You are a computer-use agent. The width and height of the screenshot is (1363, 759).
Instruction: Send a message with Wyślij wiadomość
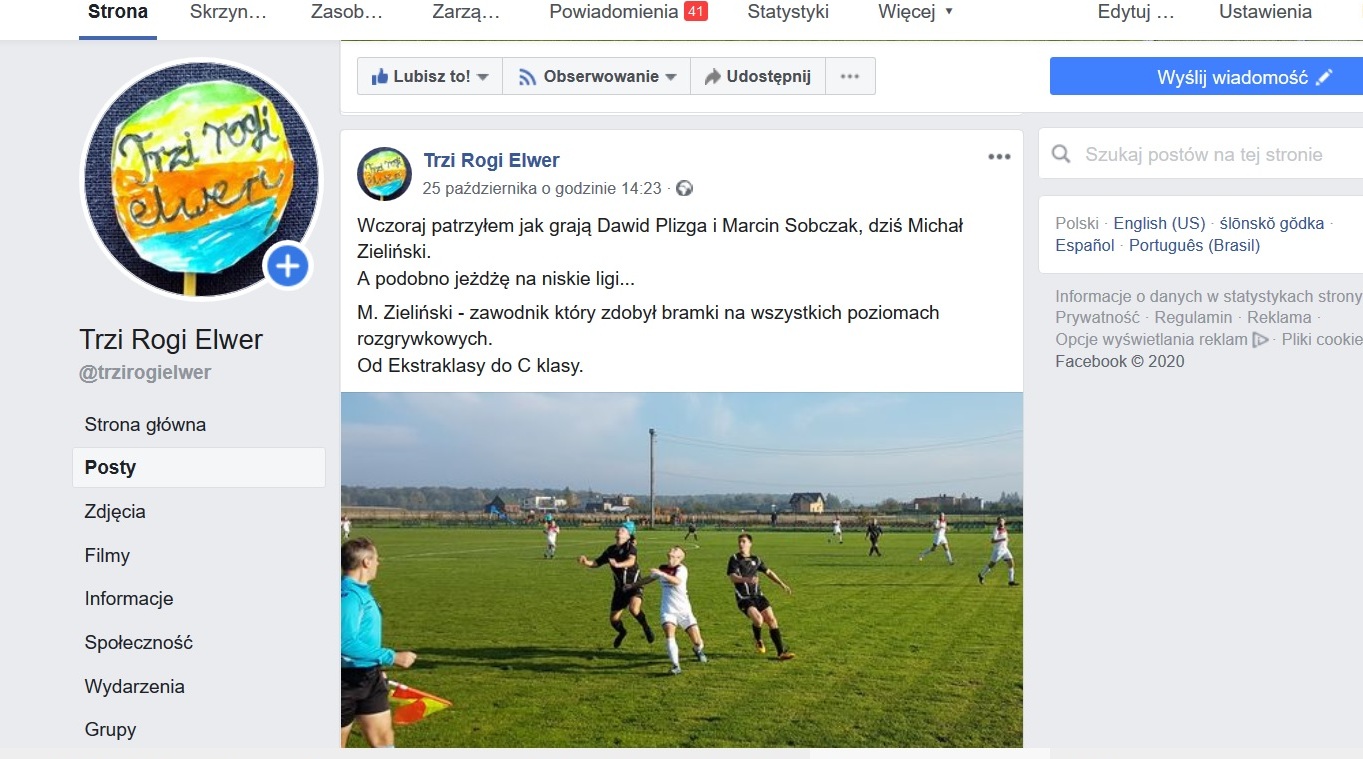1206,77
